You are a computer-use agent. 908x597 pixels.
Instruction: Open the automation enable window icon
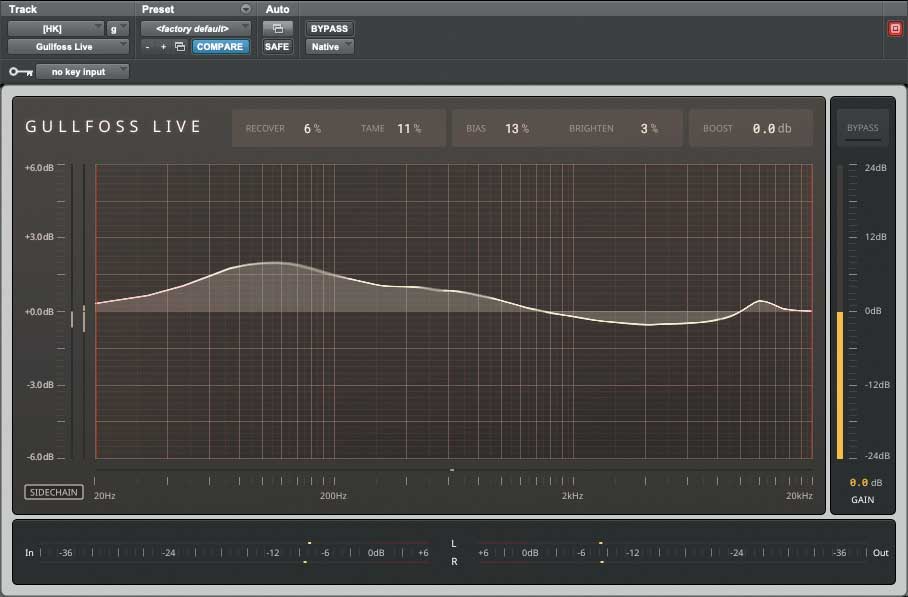[278, 28]
